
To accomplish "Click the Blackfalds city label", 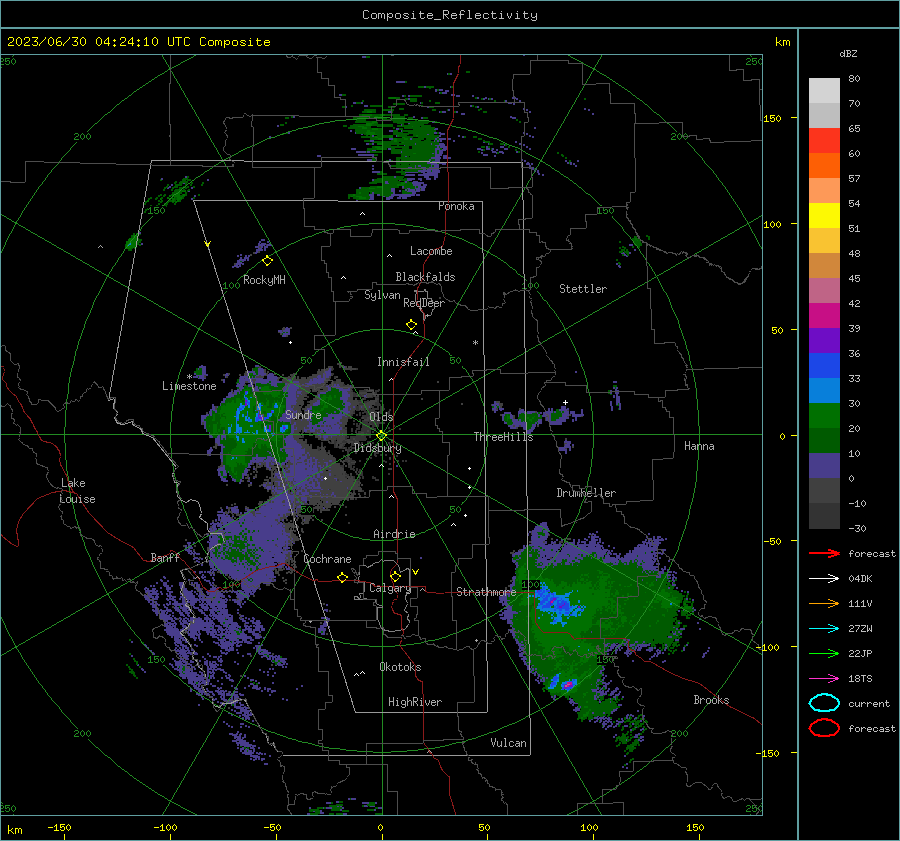I will point(425,277).
